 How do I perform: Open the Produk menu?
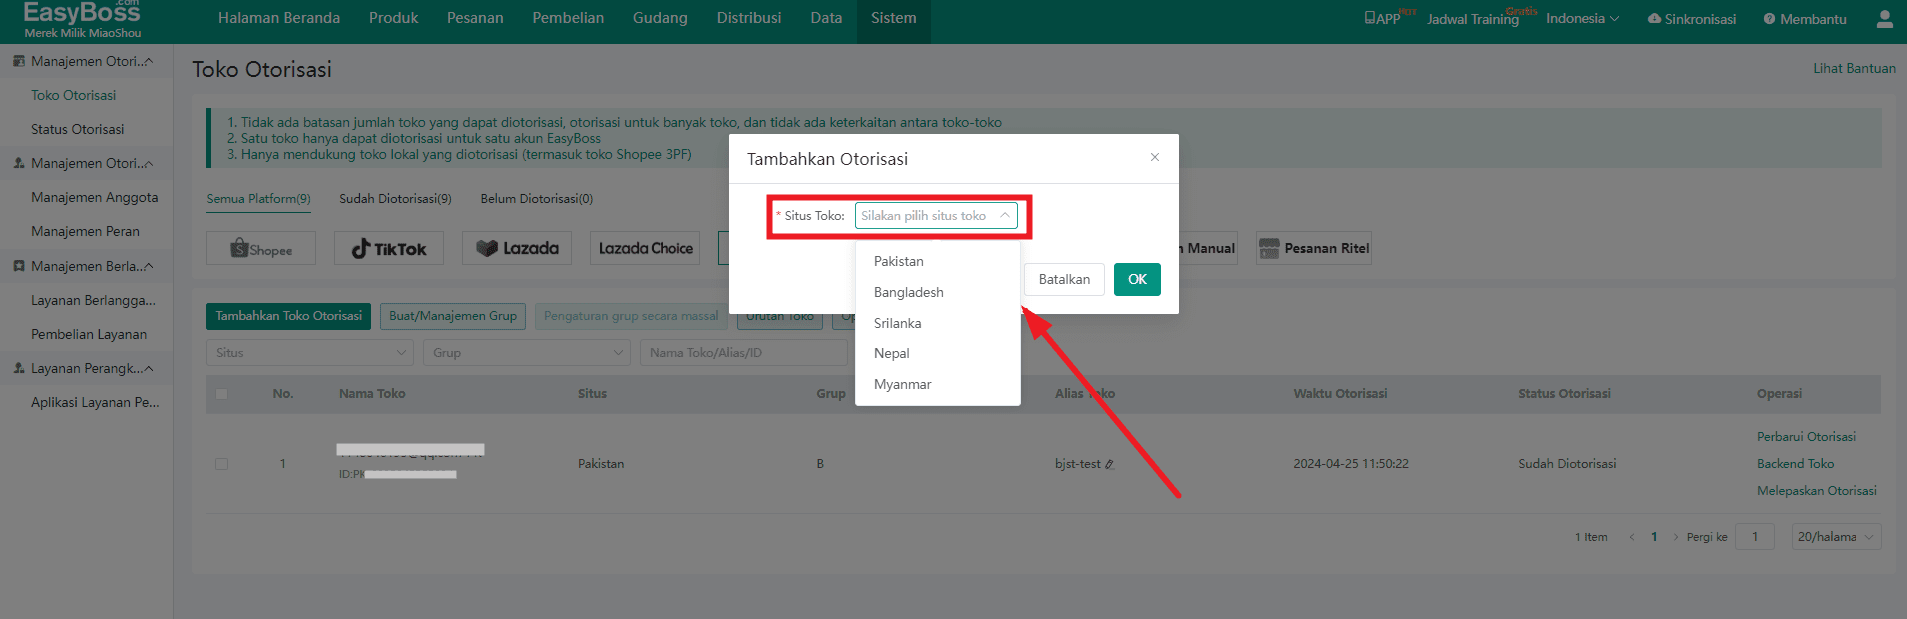[393, 18]
